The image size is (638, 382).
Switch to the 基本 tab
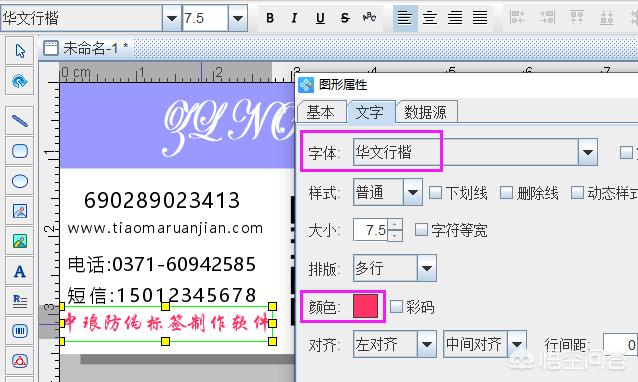[x=321, y=112]
